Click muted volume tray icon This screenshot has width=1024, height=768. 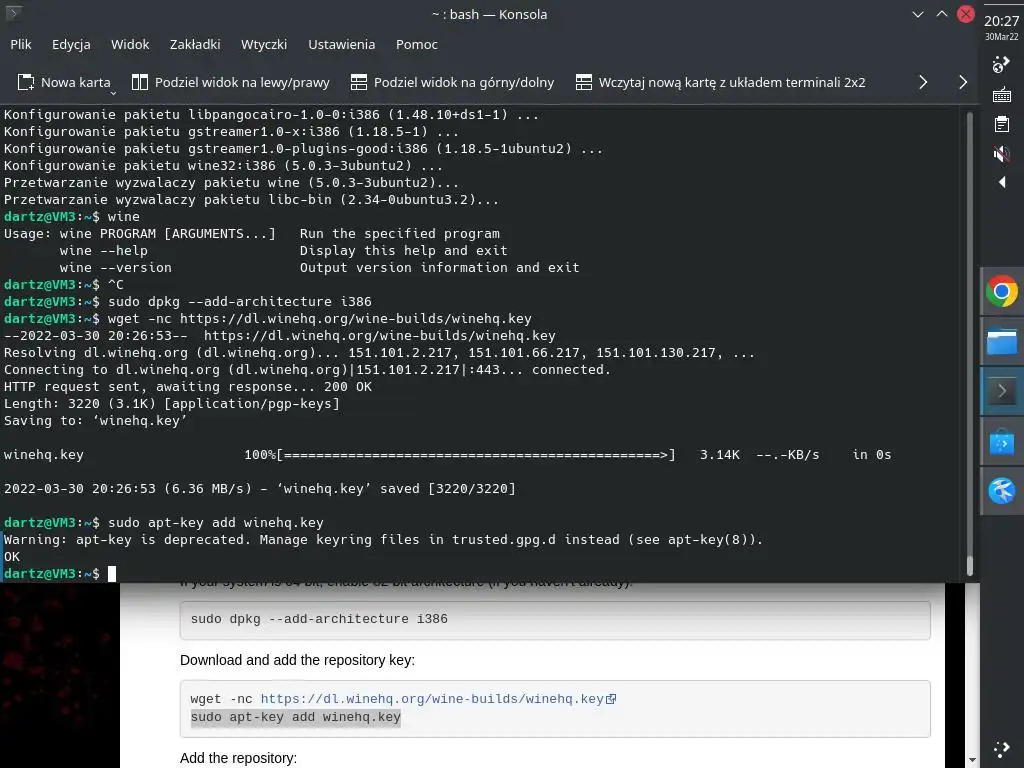1001,154
